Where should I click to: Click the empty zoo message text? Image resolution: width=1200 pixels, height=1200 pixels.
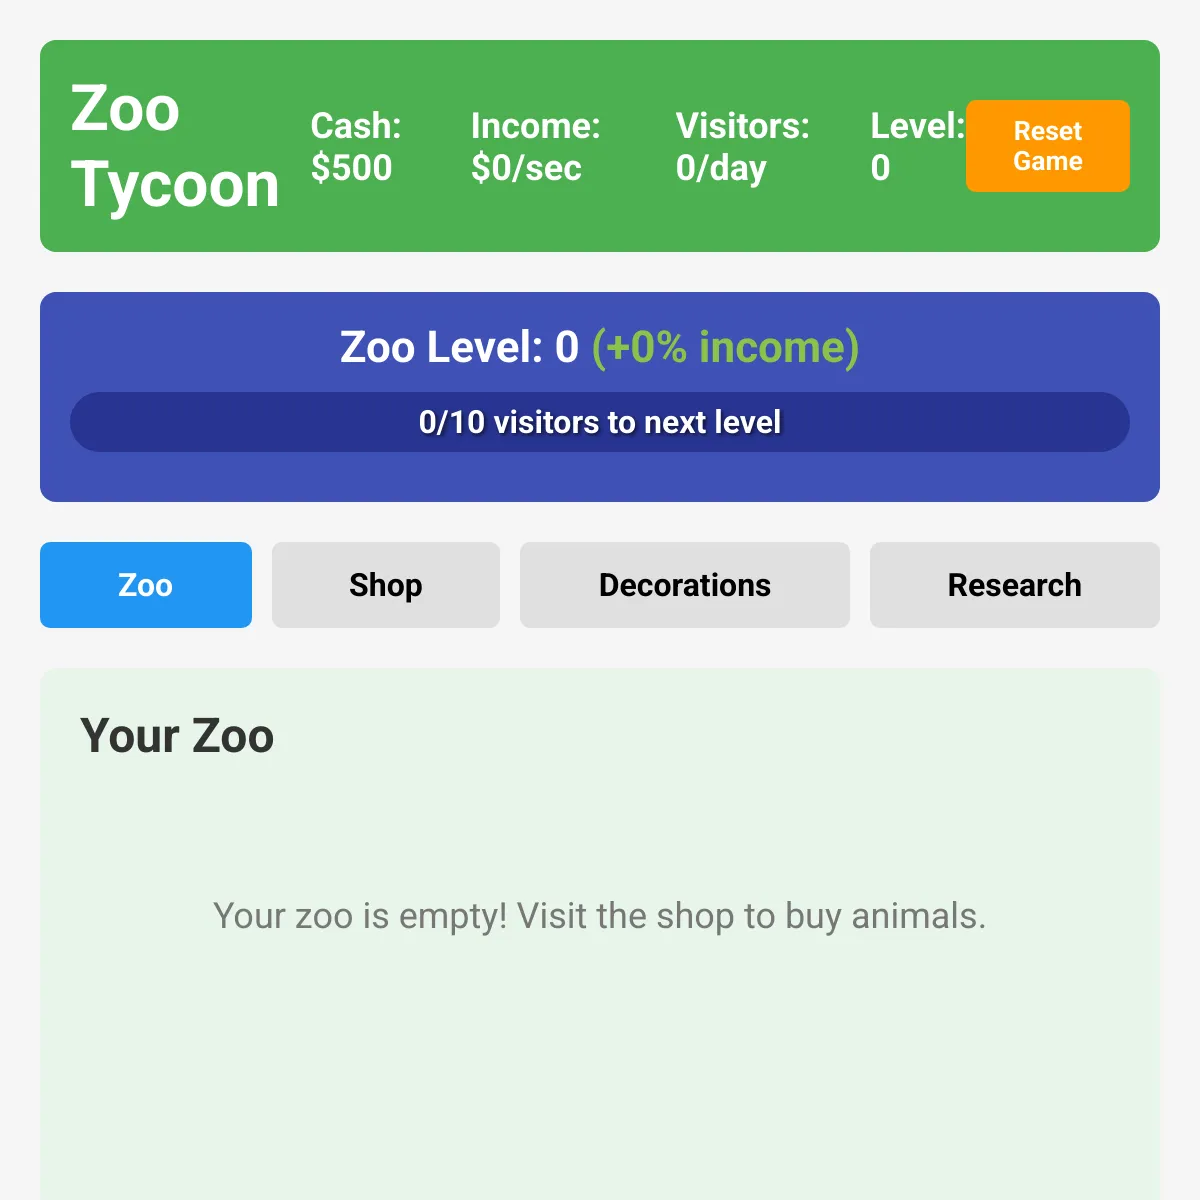click(600, 916)
